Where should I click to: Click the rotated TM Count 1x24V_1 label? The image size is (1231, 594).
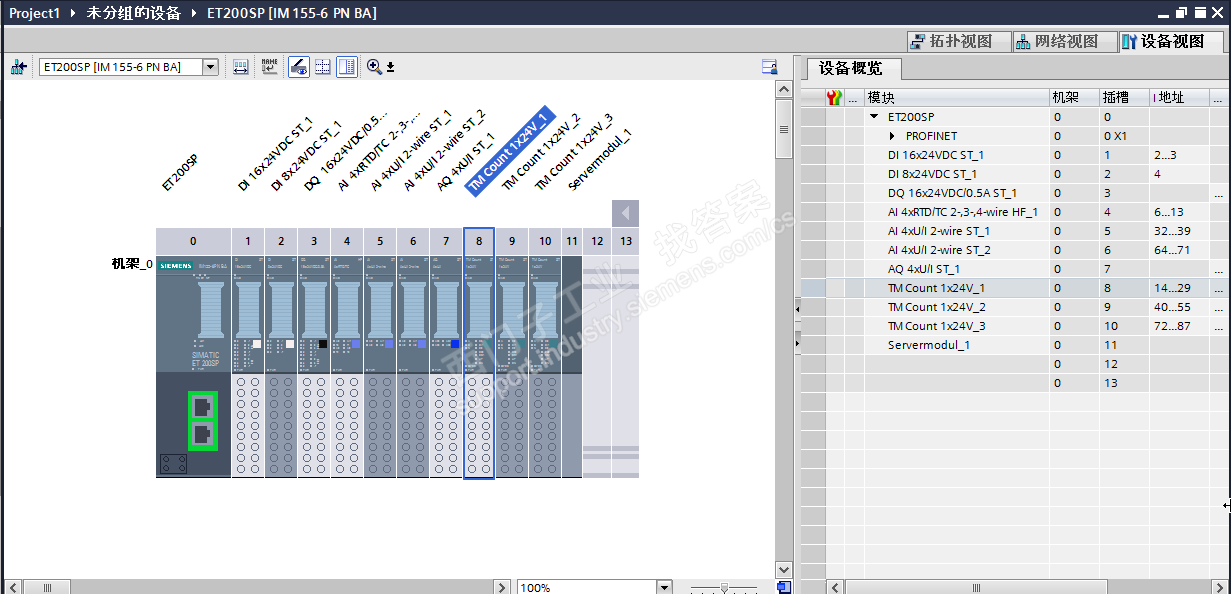coord(510,151)
